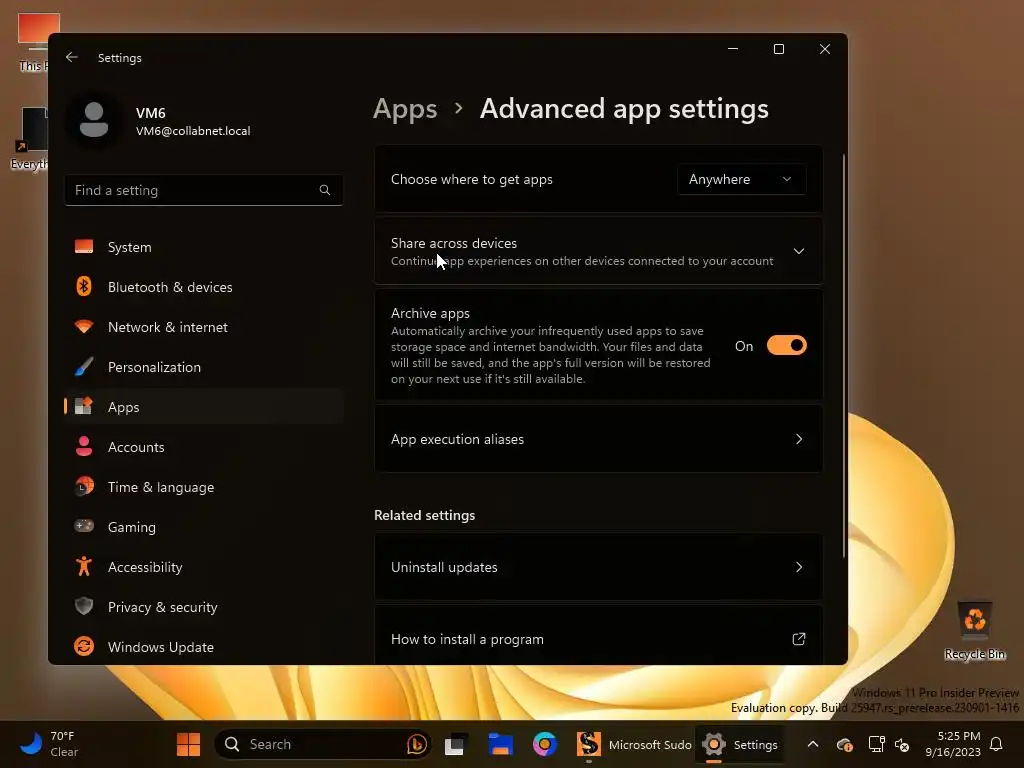
Task: Click the search magnifier in Find a setting
Action: [325, 190]
